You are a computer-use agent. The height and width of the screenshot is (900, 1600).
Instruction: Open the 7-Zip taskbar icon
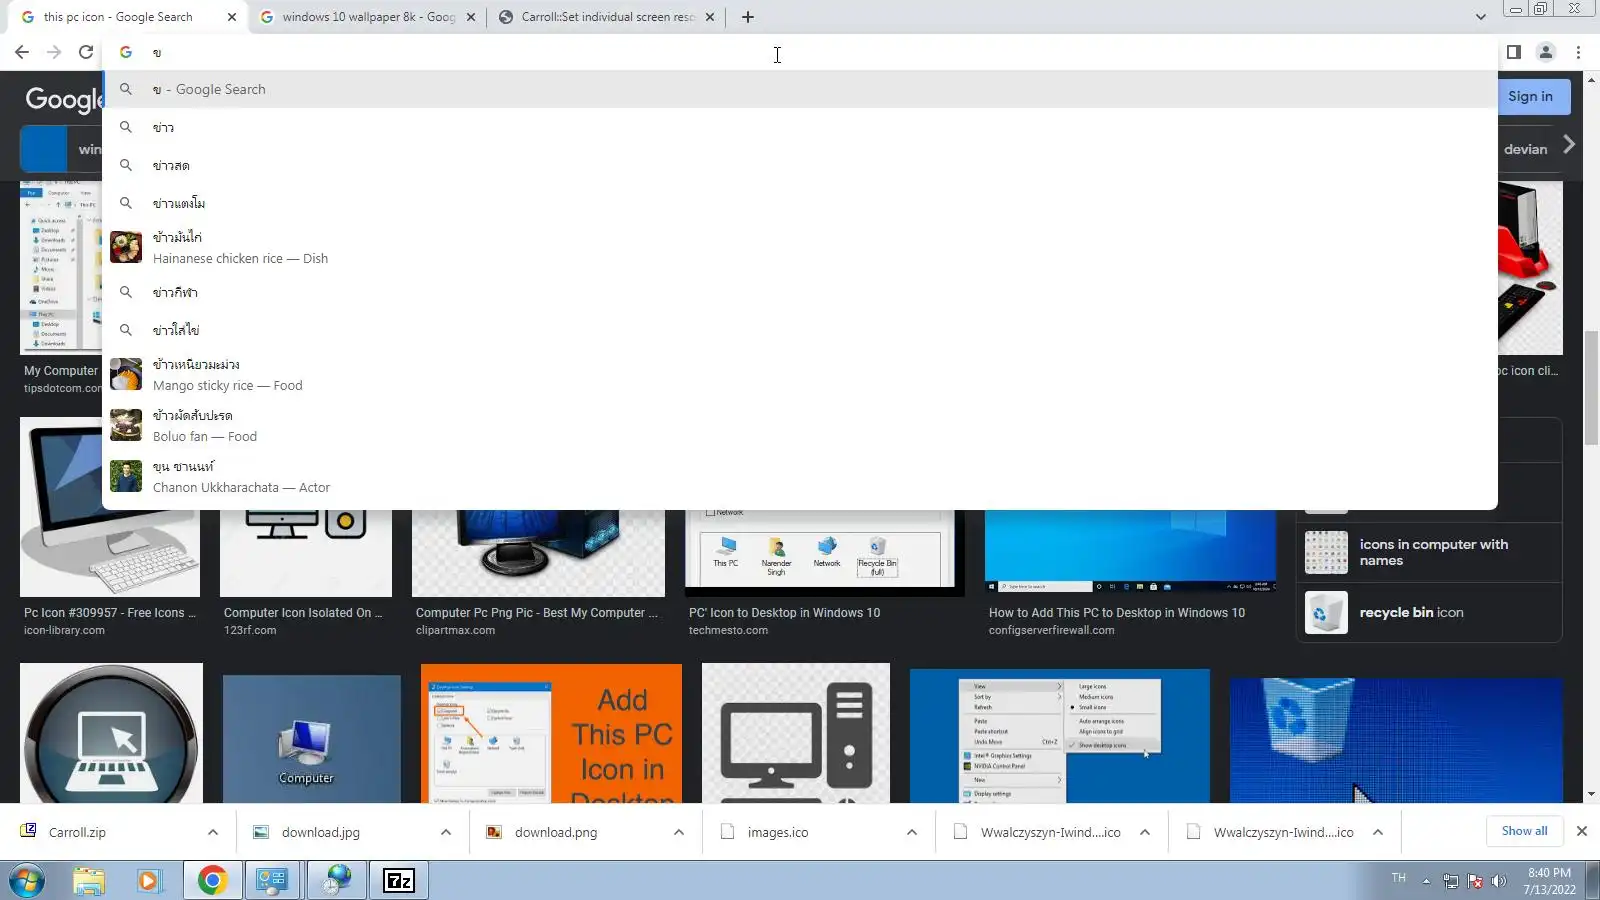[398, 881]
